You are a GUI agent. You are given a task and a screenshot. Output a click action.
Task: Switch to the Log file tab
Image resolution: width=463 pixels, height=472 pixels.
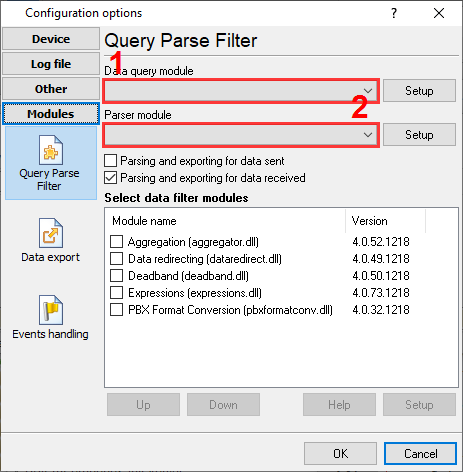pyautogui.click(x=51, y=64)
